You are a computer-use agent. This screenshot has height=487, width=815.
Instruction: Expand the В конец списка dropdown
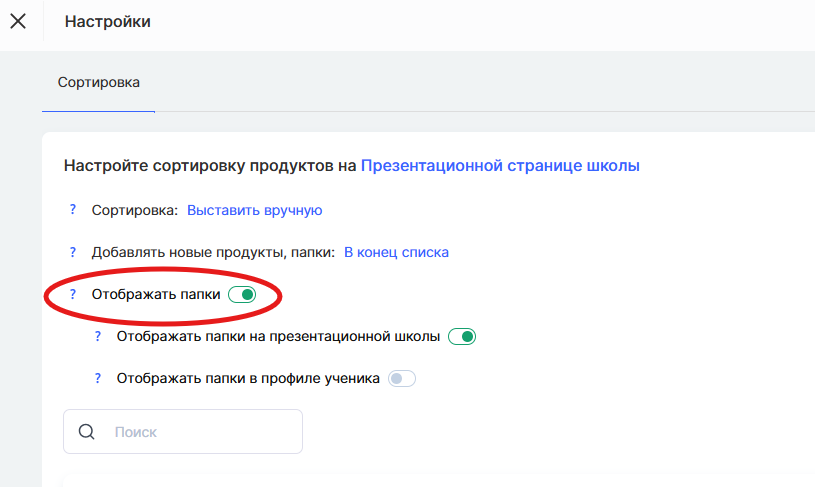click(396, 252)
